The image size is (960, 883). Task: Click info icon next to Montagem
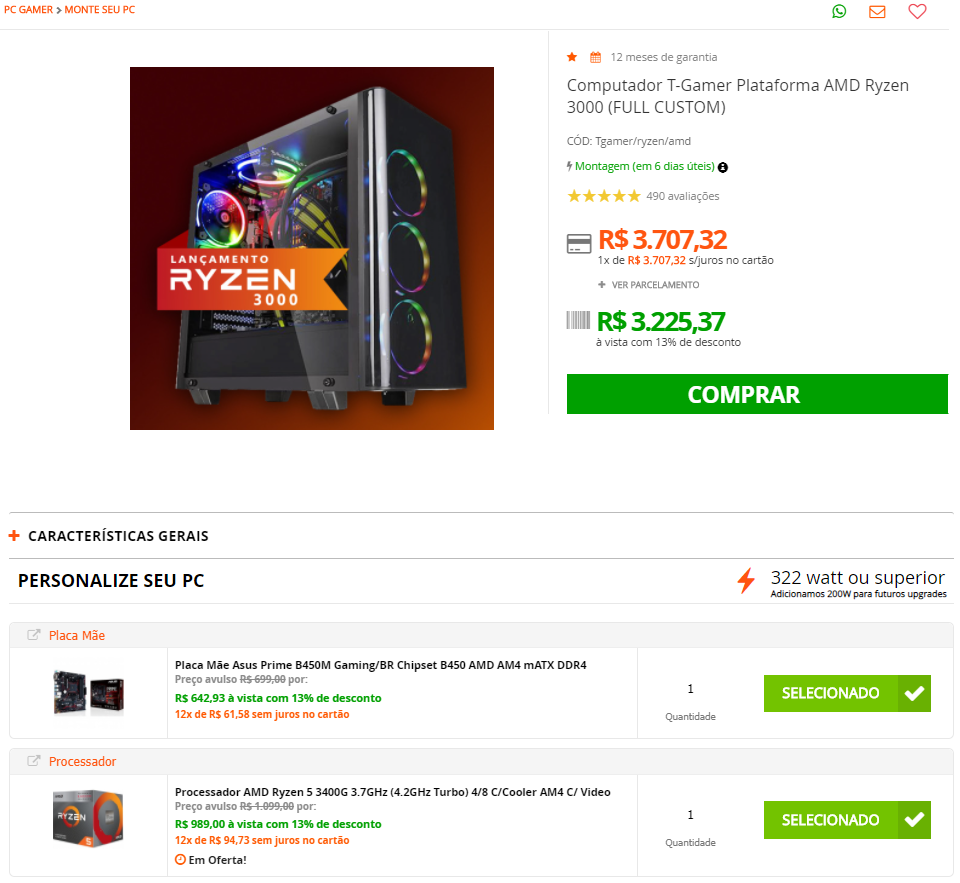[x=722, y=167]
